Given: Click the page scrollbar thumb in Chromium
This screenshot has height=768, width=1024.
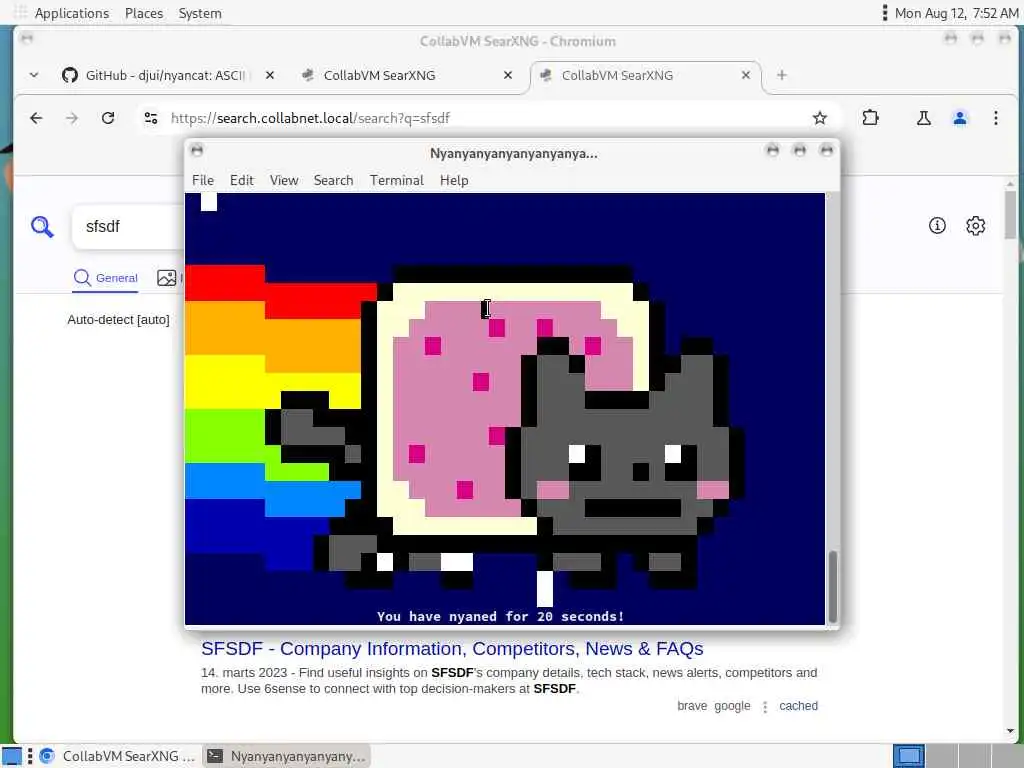Looking at the screenshot, I should (x=1010, y=216).
